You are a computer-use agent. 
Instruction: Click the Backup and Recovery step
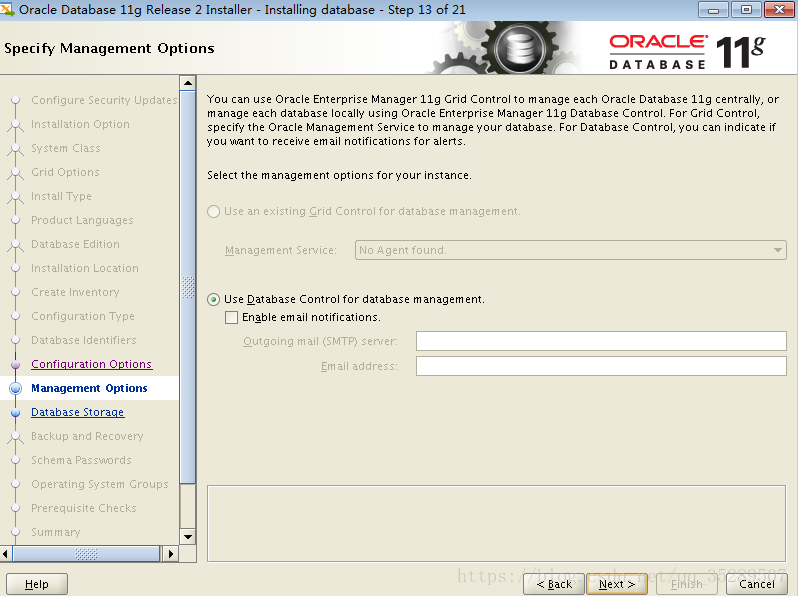coord(87,436)
